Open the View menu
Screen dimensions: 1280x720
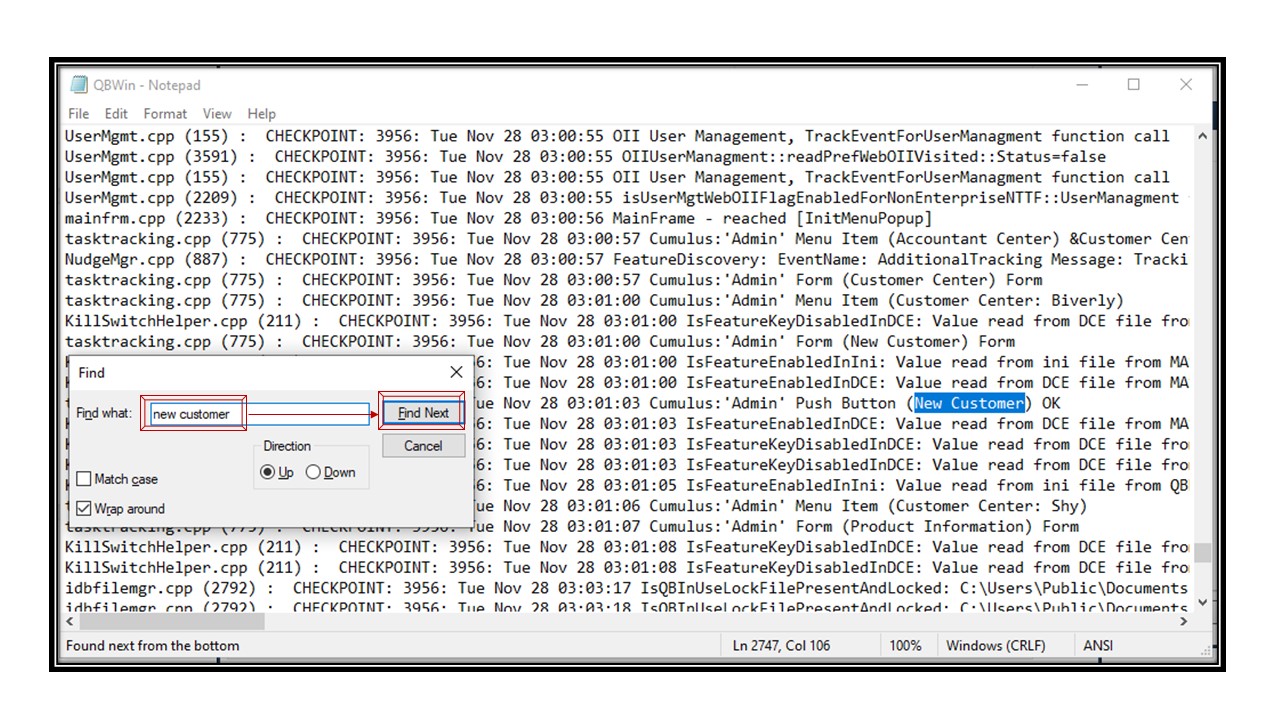coord(217,114)
